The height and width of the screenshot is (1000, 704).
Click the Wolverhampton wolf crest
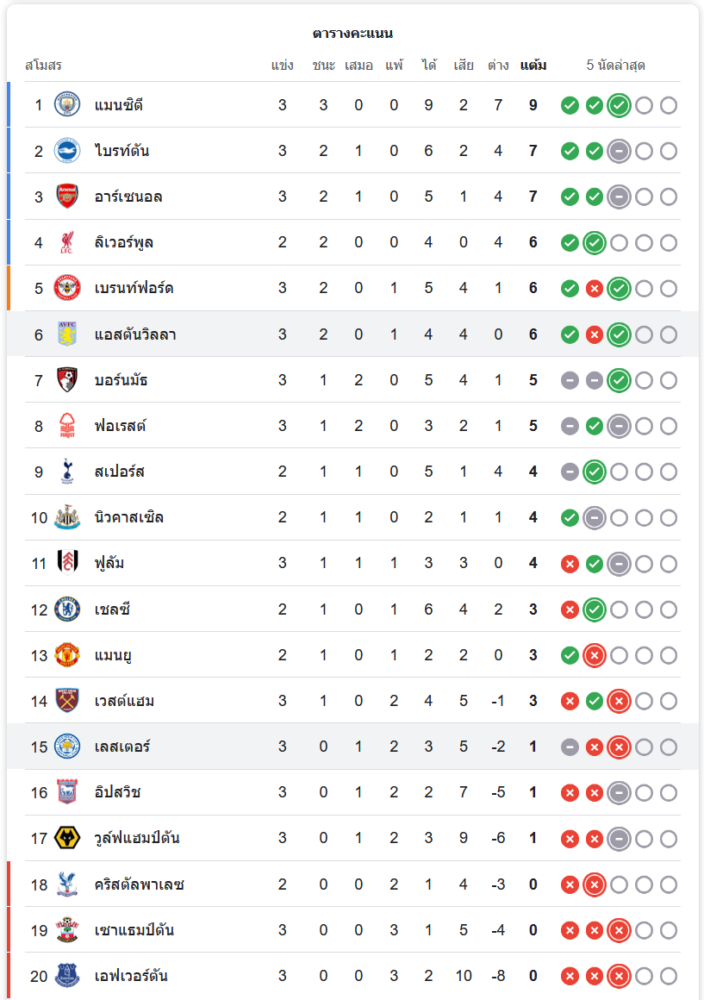point(67,838)
